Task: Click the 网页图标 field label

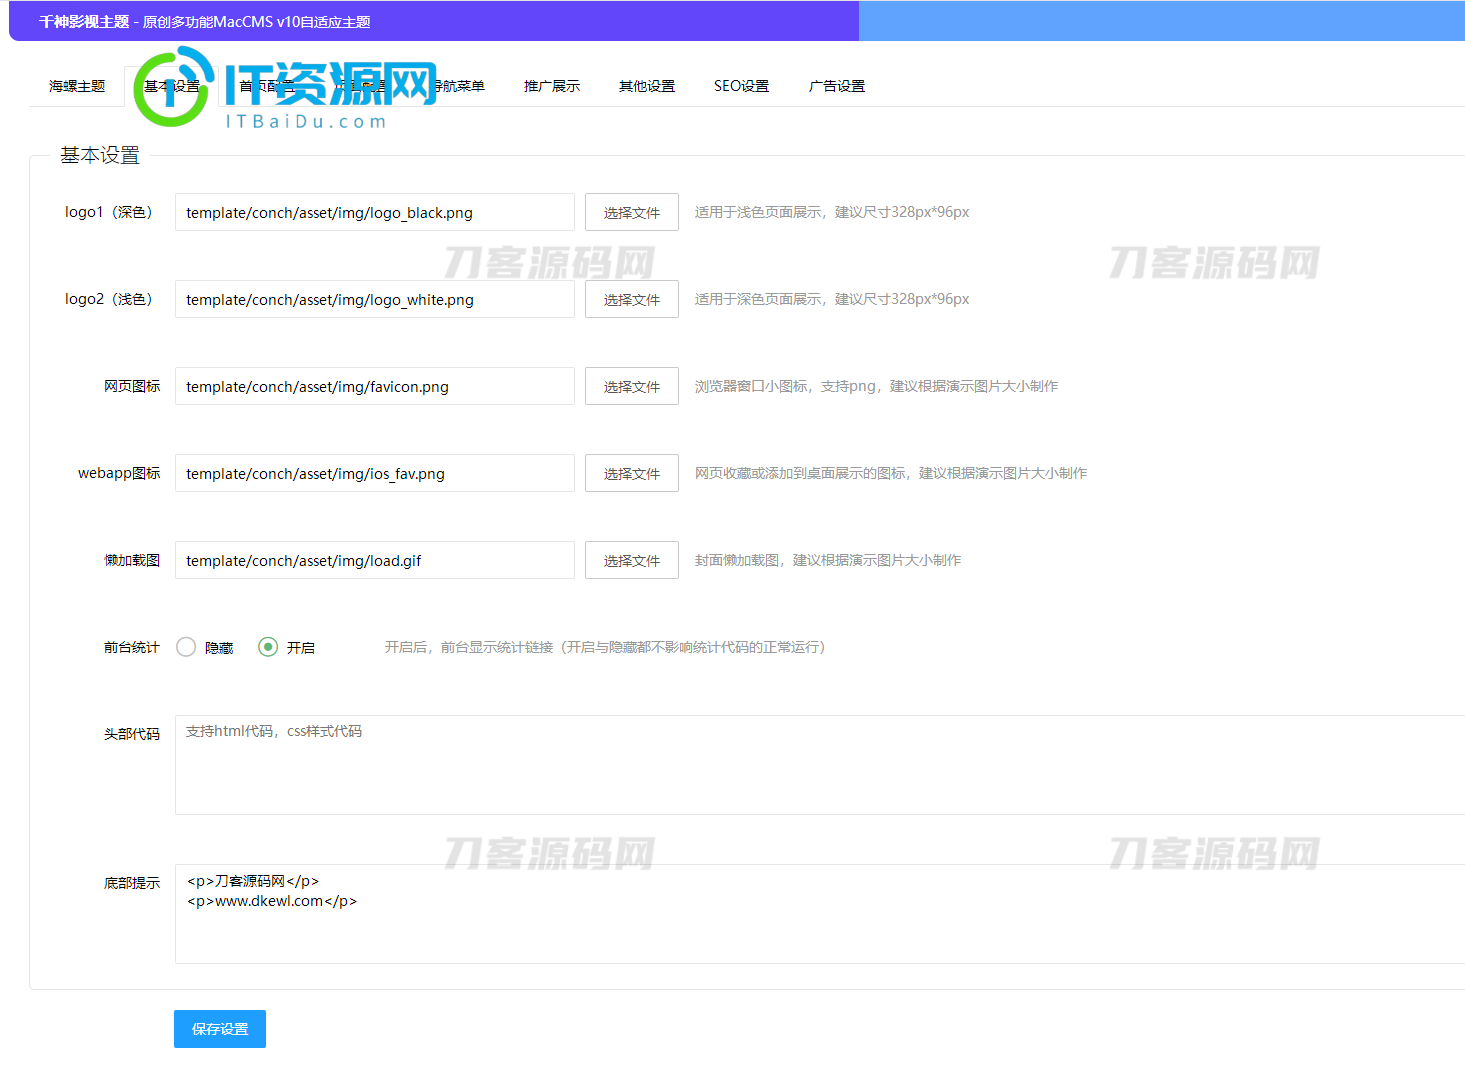Action: pyautogui.click(x=132, y=386)
